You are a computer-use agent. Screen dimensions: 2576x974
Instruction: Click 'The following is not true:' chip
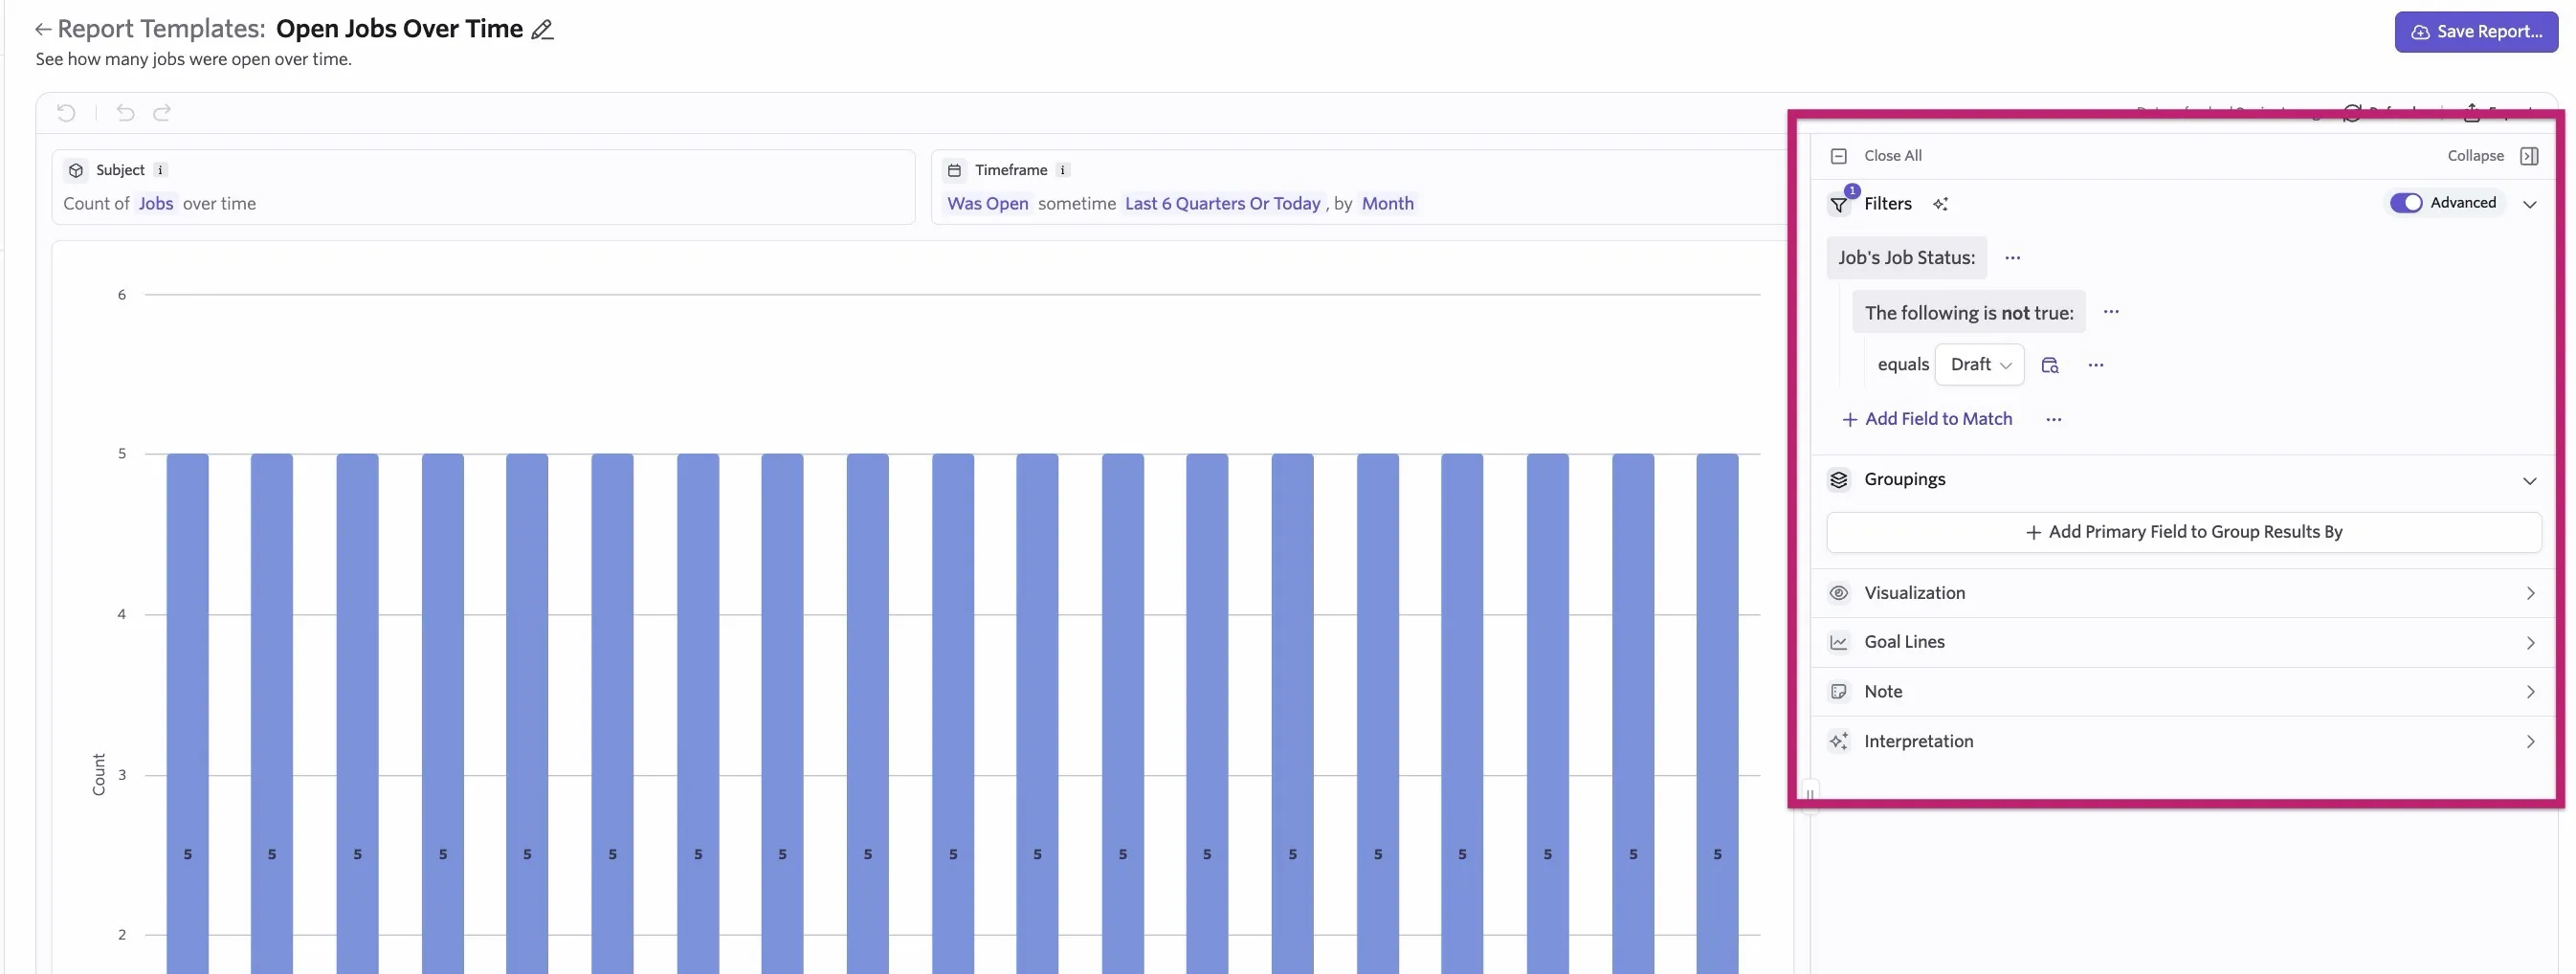[1969, 313]
